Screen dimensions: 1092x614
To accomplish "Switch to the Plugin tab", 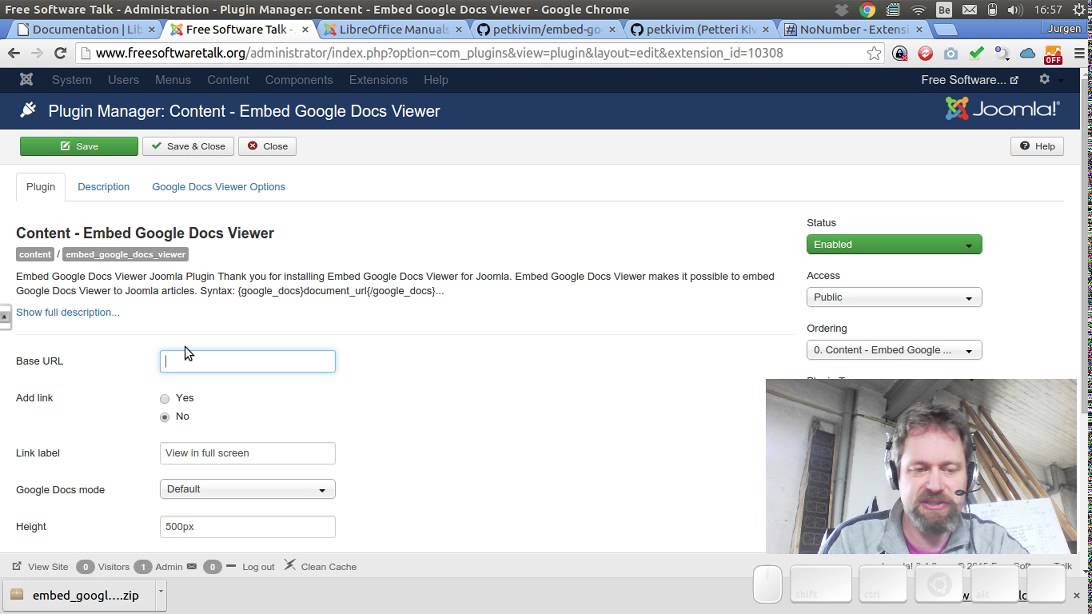I will [40, 187].
